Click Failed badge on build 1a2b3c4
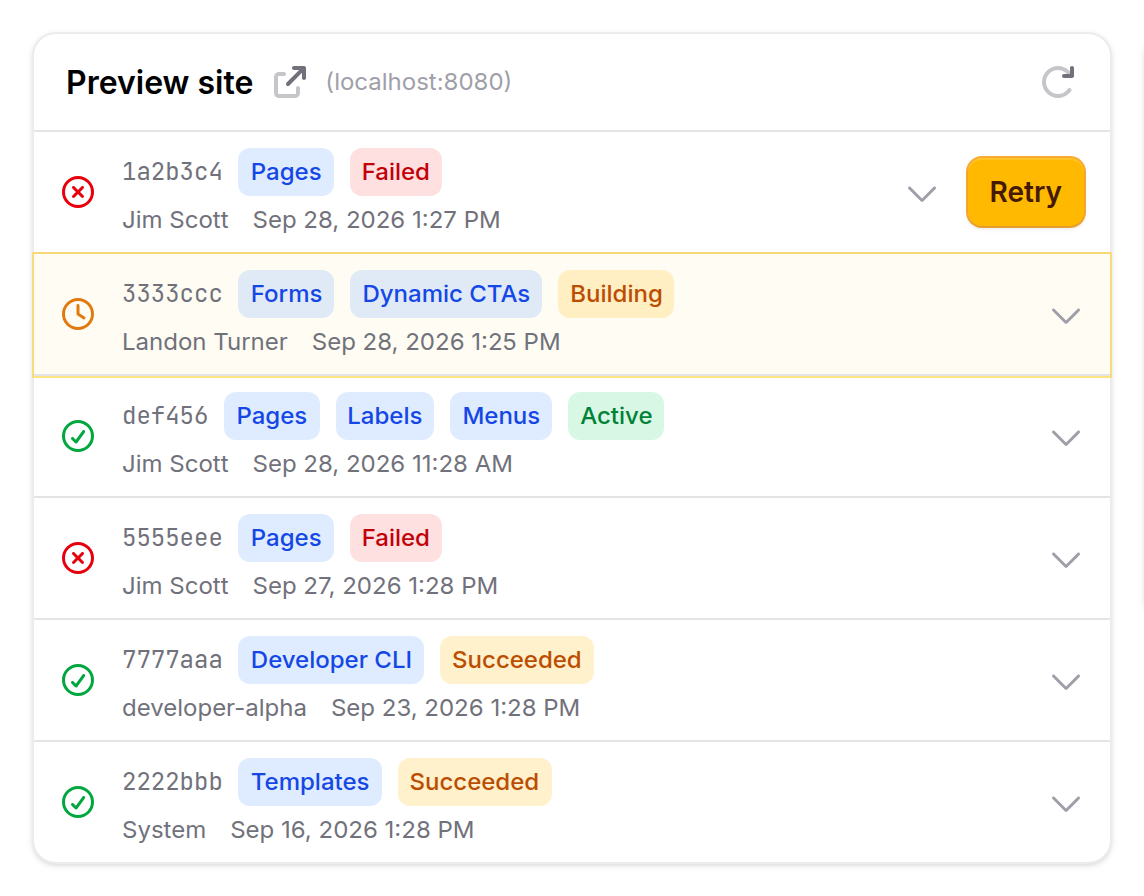The height and width of the screenshot is (896, 1144). click(395, 172)
